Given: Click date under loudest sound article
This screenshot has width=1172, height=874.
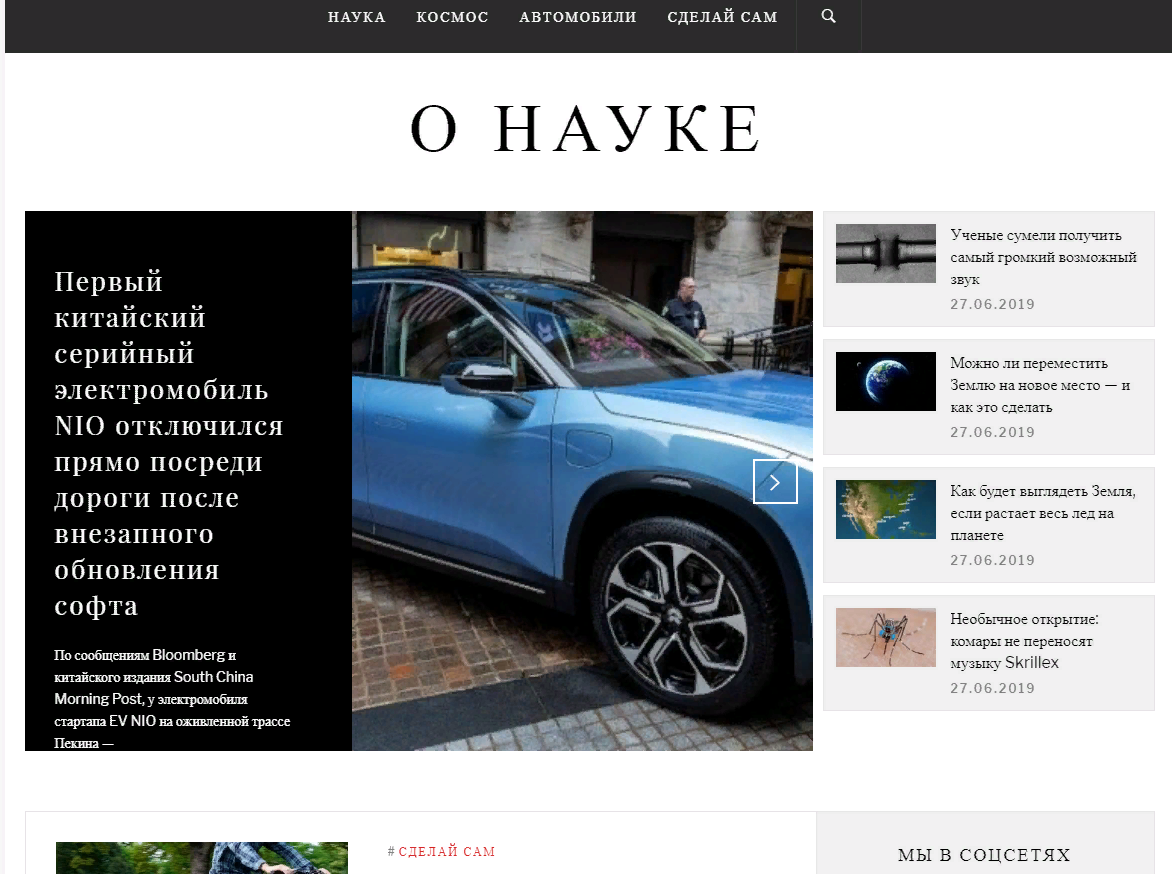Looking at the screenshot, I should 992,304.
